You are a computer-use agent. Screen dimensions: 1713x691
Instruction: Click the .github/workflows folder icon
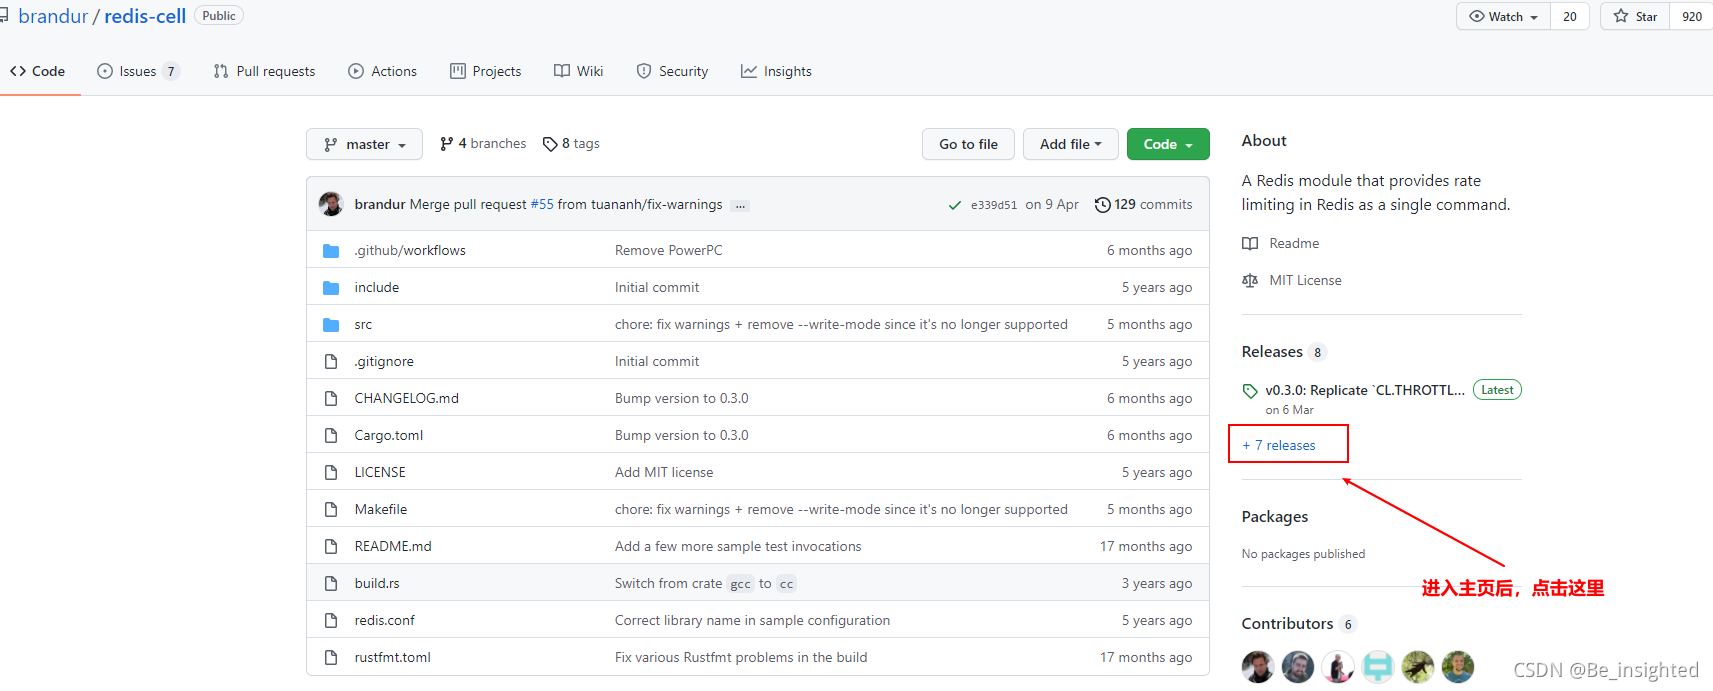tap(331, 251)
